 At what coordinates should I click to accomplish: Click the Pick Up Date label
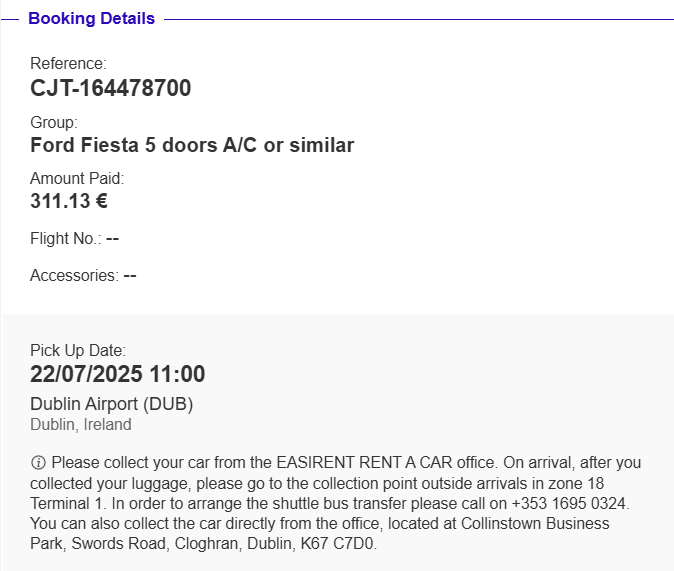[x=78, y=350]
